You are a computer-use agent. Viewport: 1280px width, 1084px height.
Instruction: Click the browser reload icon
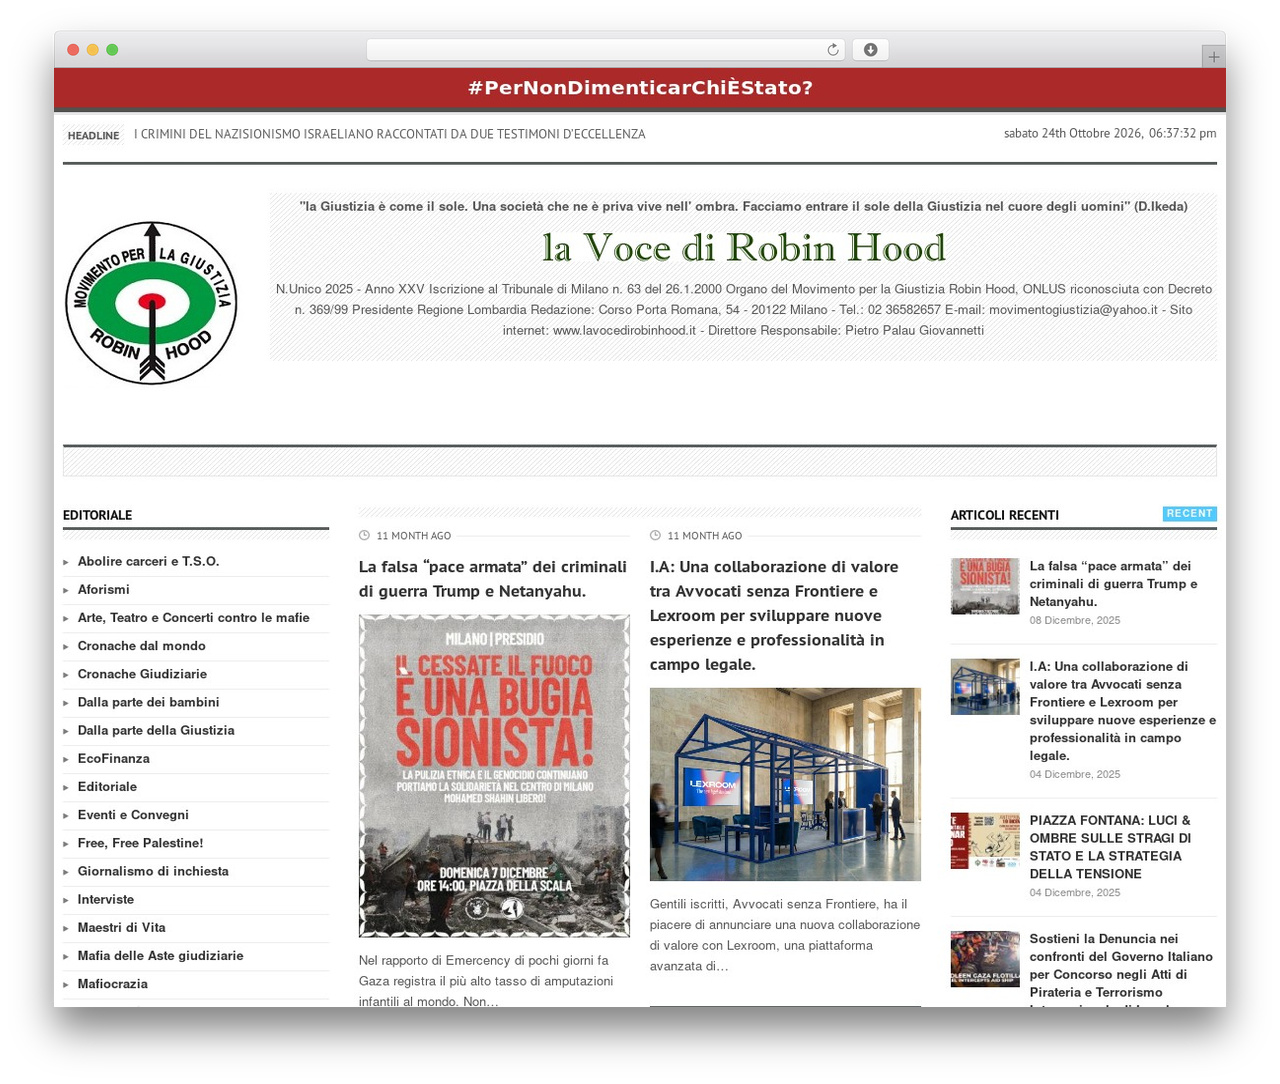tap(832, 50)
